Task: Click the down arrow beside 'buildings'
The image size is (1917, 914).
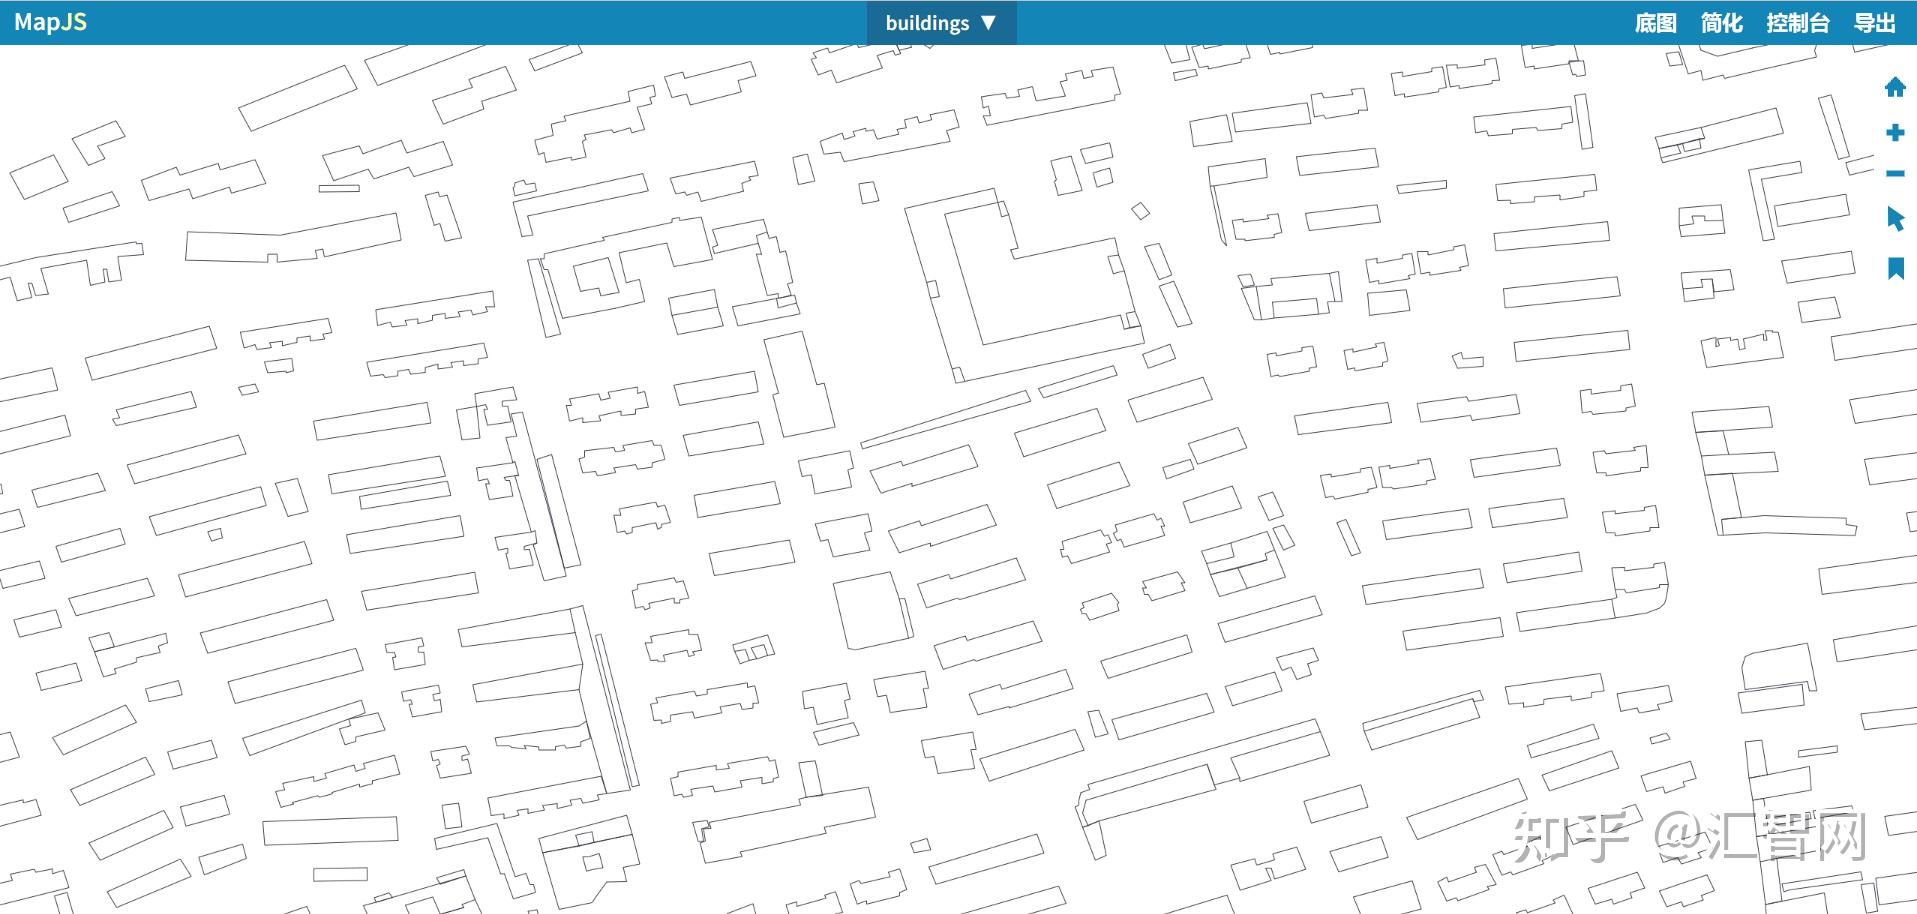Action: click(x=989, y=22)
